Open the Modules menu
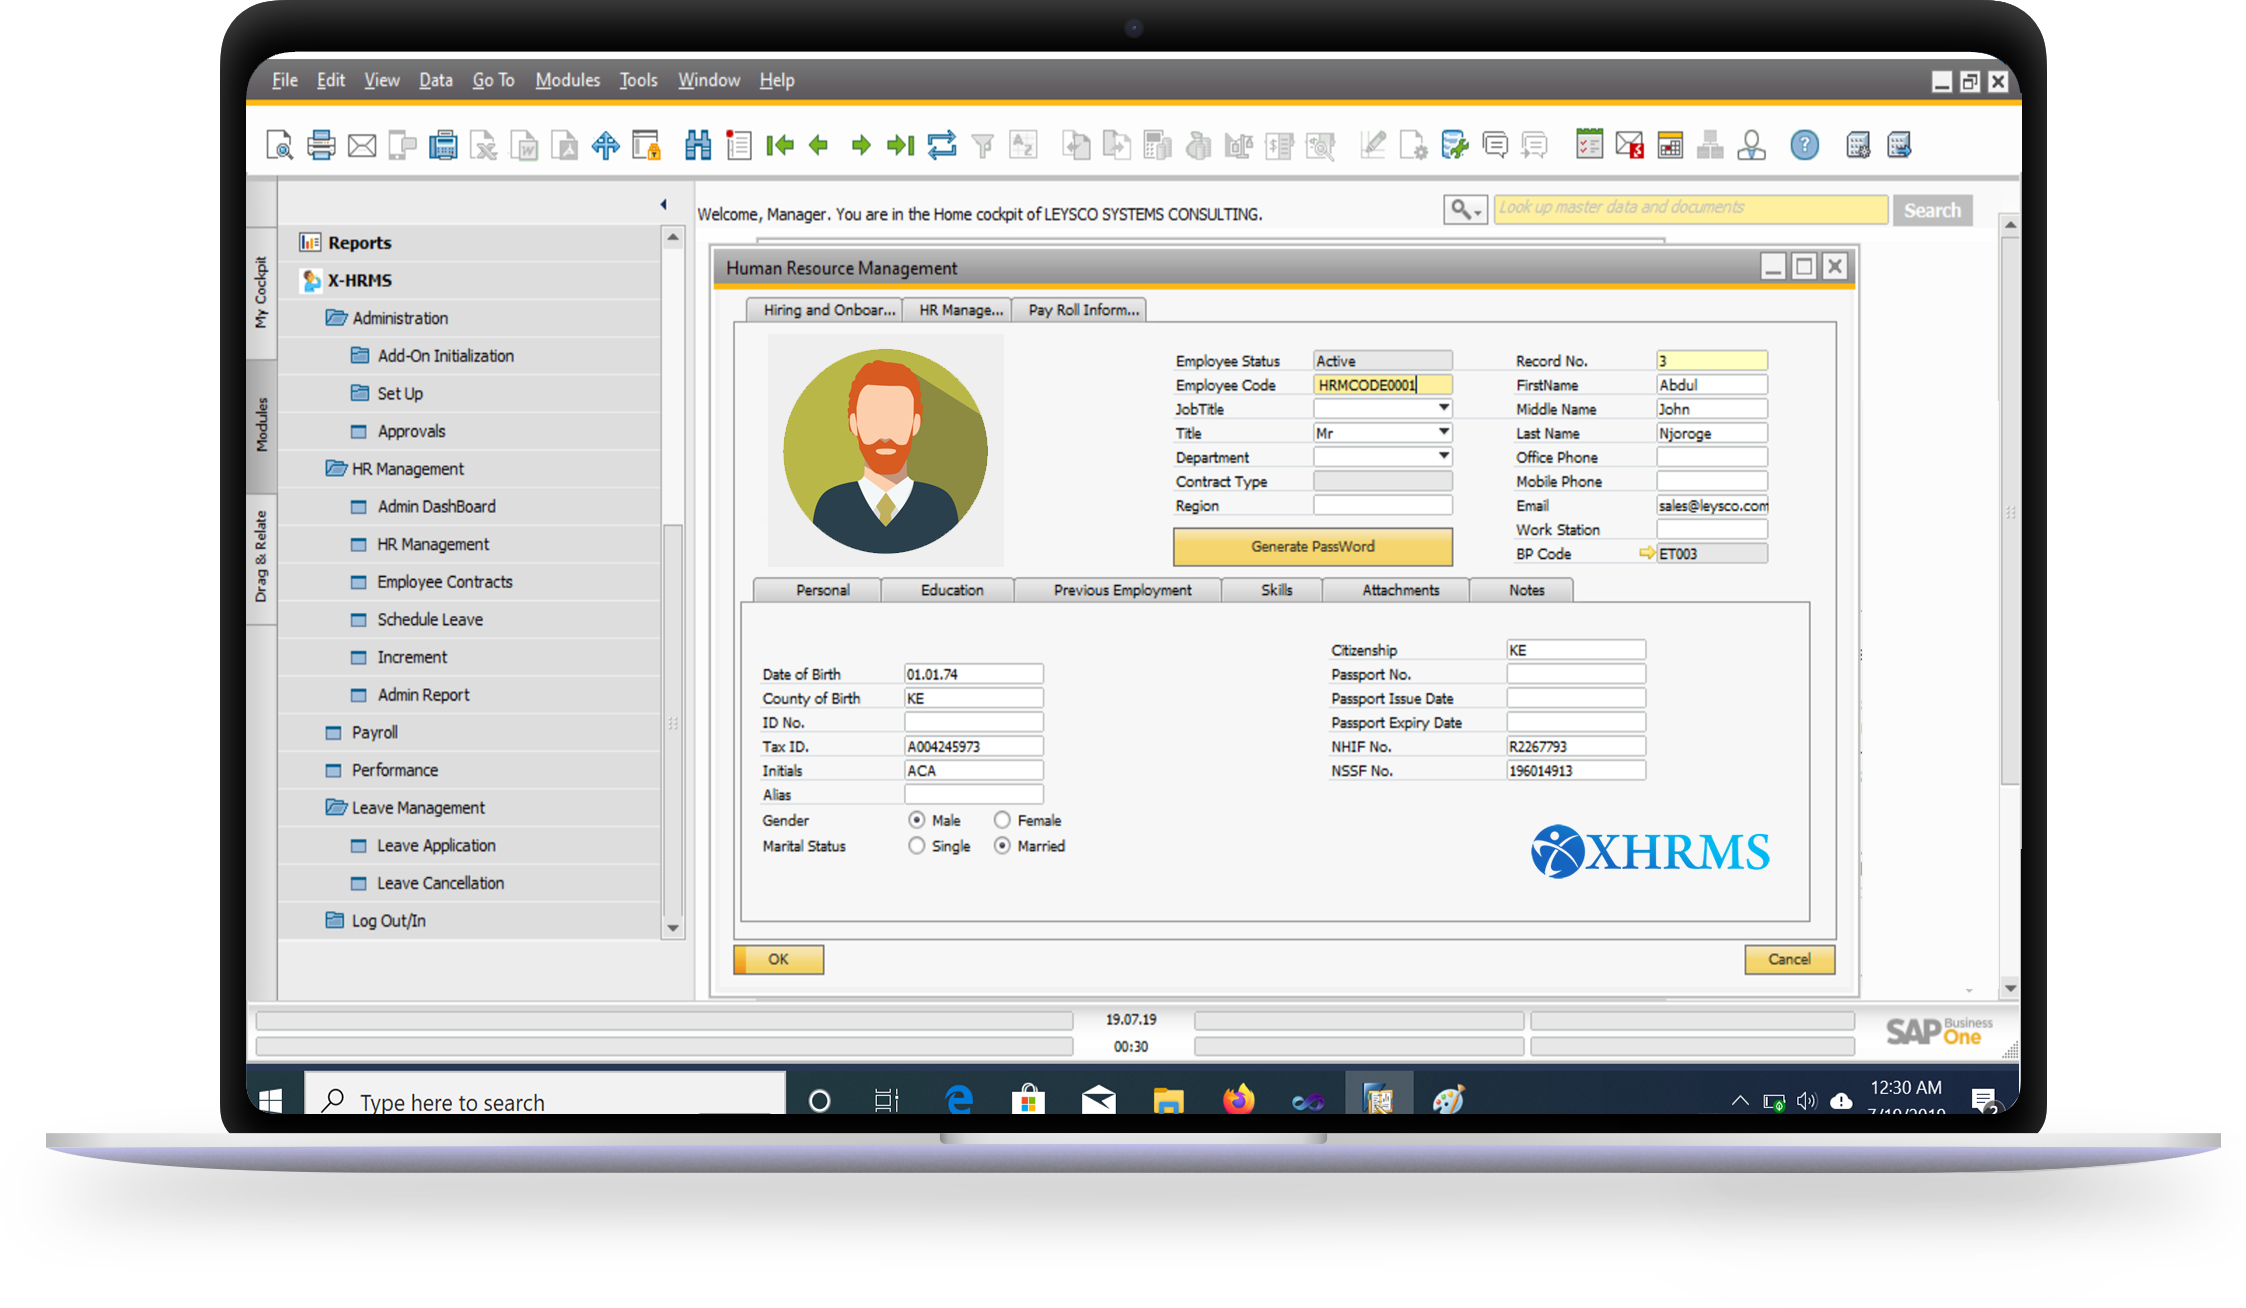This screenshot has width=2246, height=1308. (x=567, y=80)
